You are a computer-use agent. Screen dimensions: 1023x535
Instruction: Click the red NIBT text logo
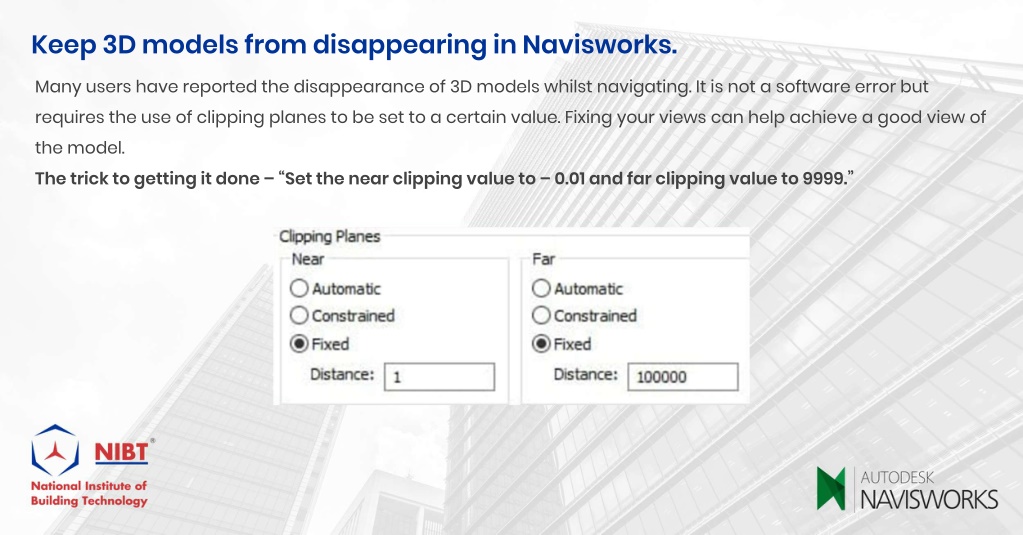pos(121,452)
